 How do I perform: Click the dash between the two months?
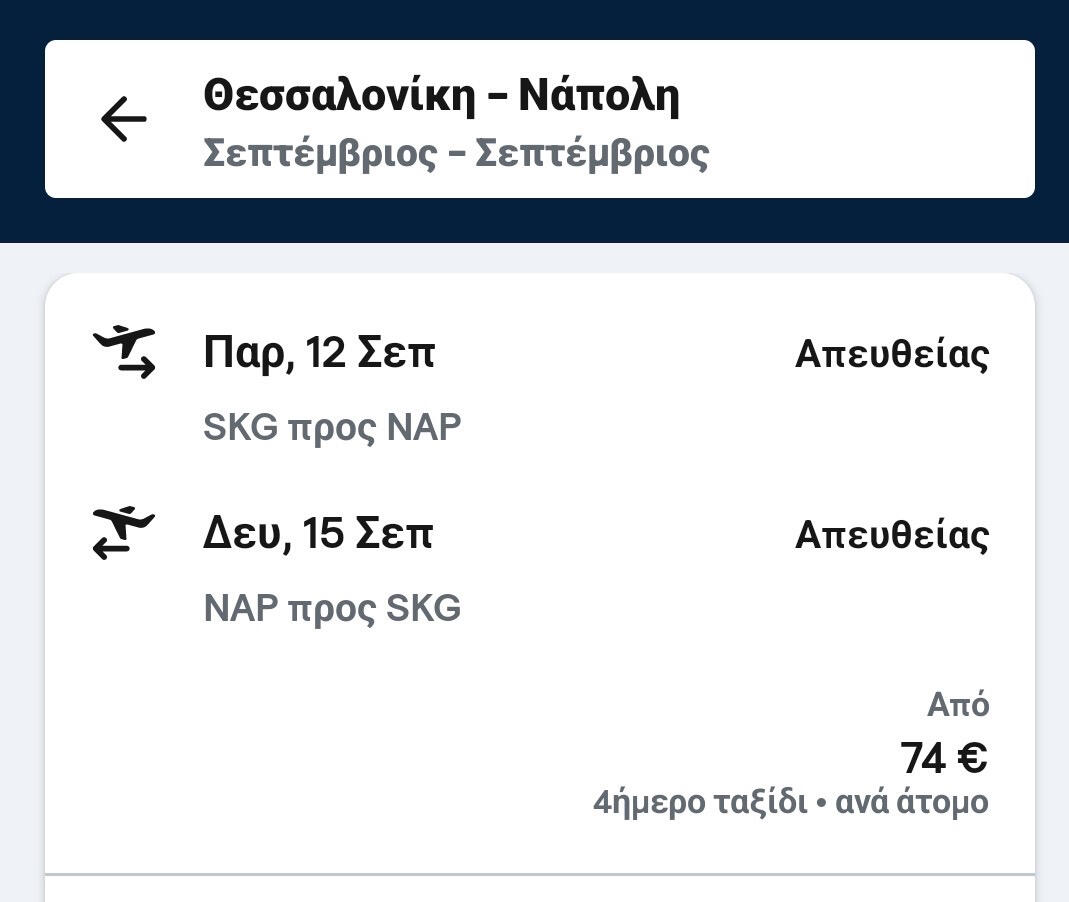coord(456,155)
